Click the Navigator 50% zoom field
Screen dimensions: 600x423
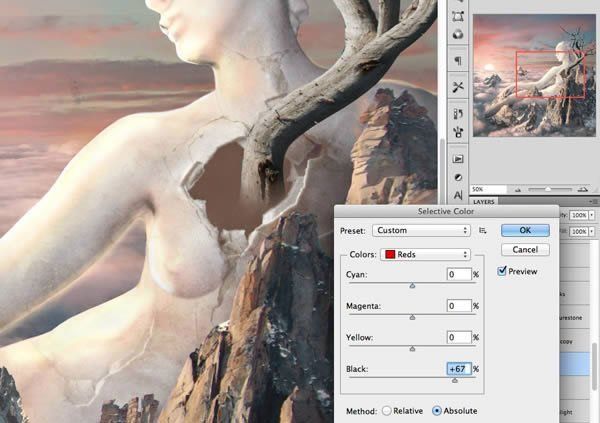coord(488,189)
